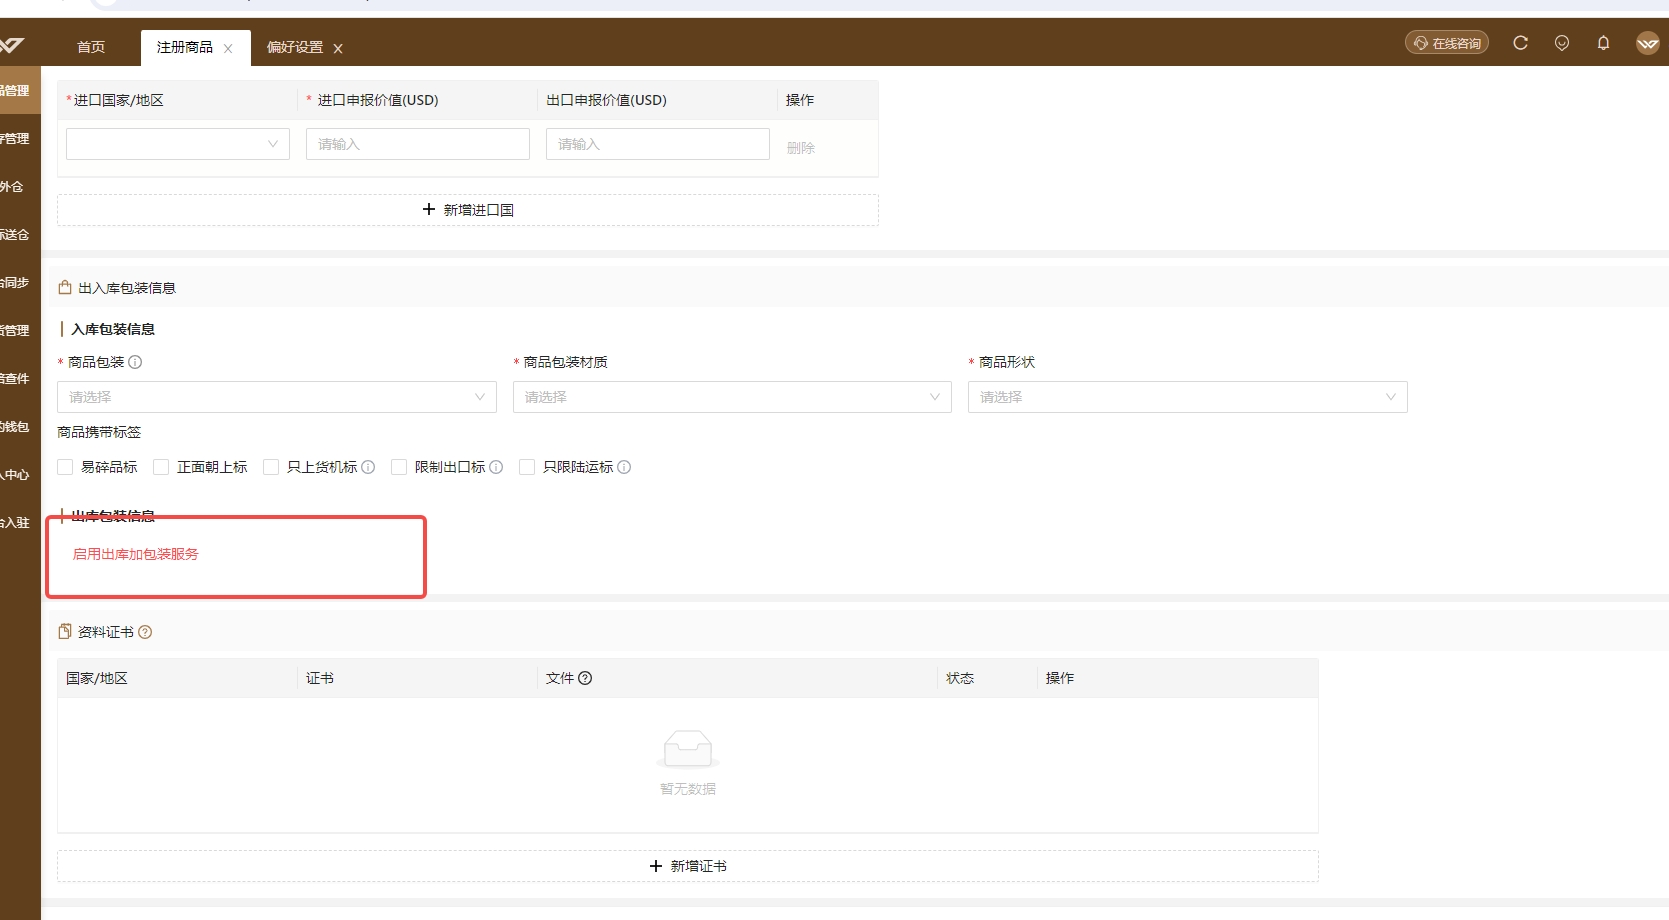The width and height of the screenshot is (1669, 920).
Task: Click help icon next to 资料证书
Action: pos(145,632)
